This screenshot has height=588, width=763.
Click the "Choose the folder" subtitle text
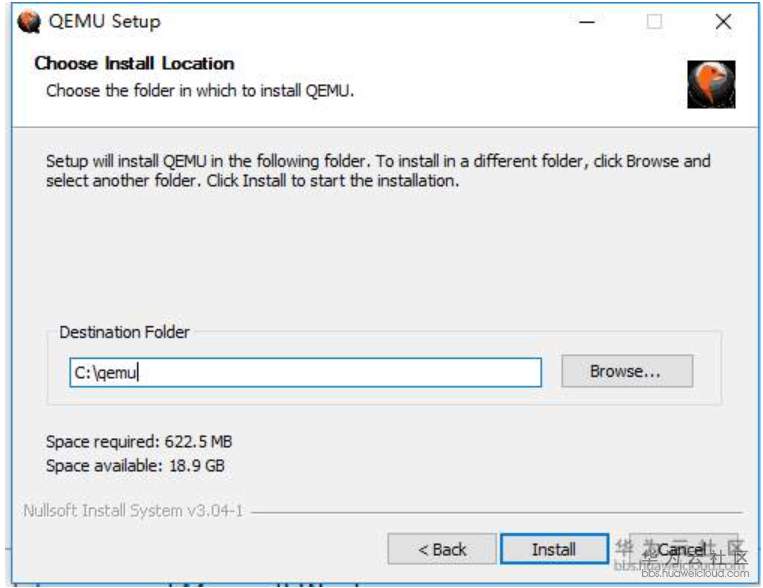coord(200,91)
